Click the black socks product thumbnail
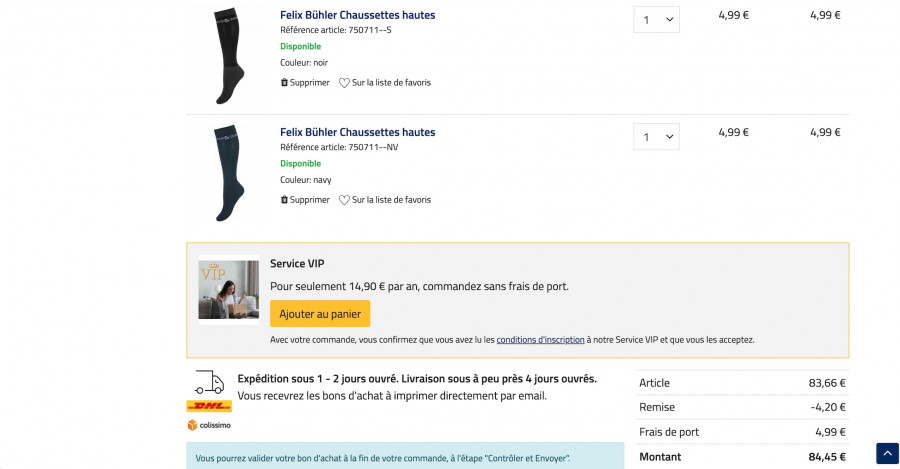 [x=226, y=55]
